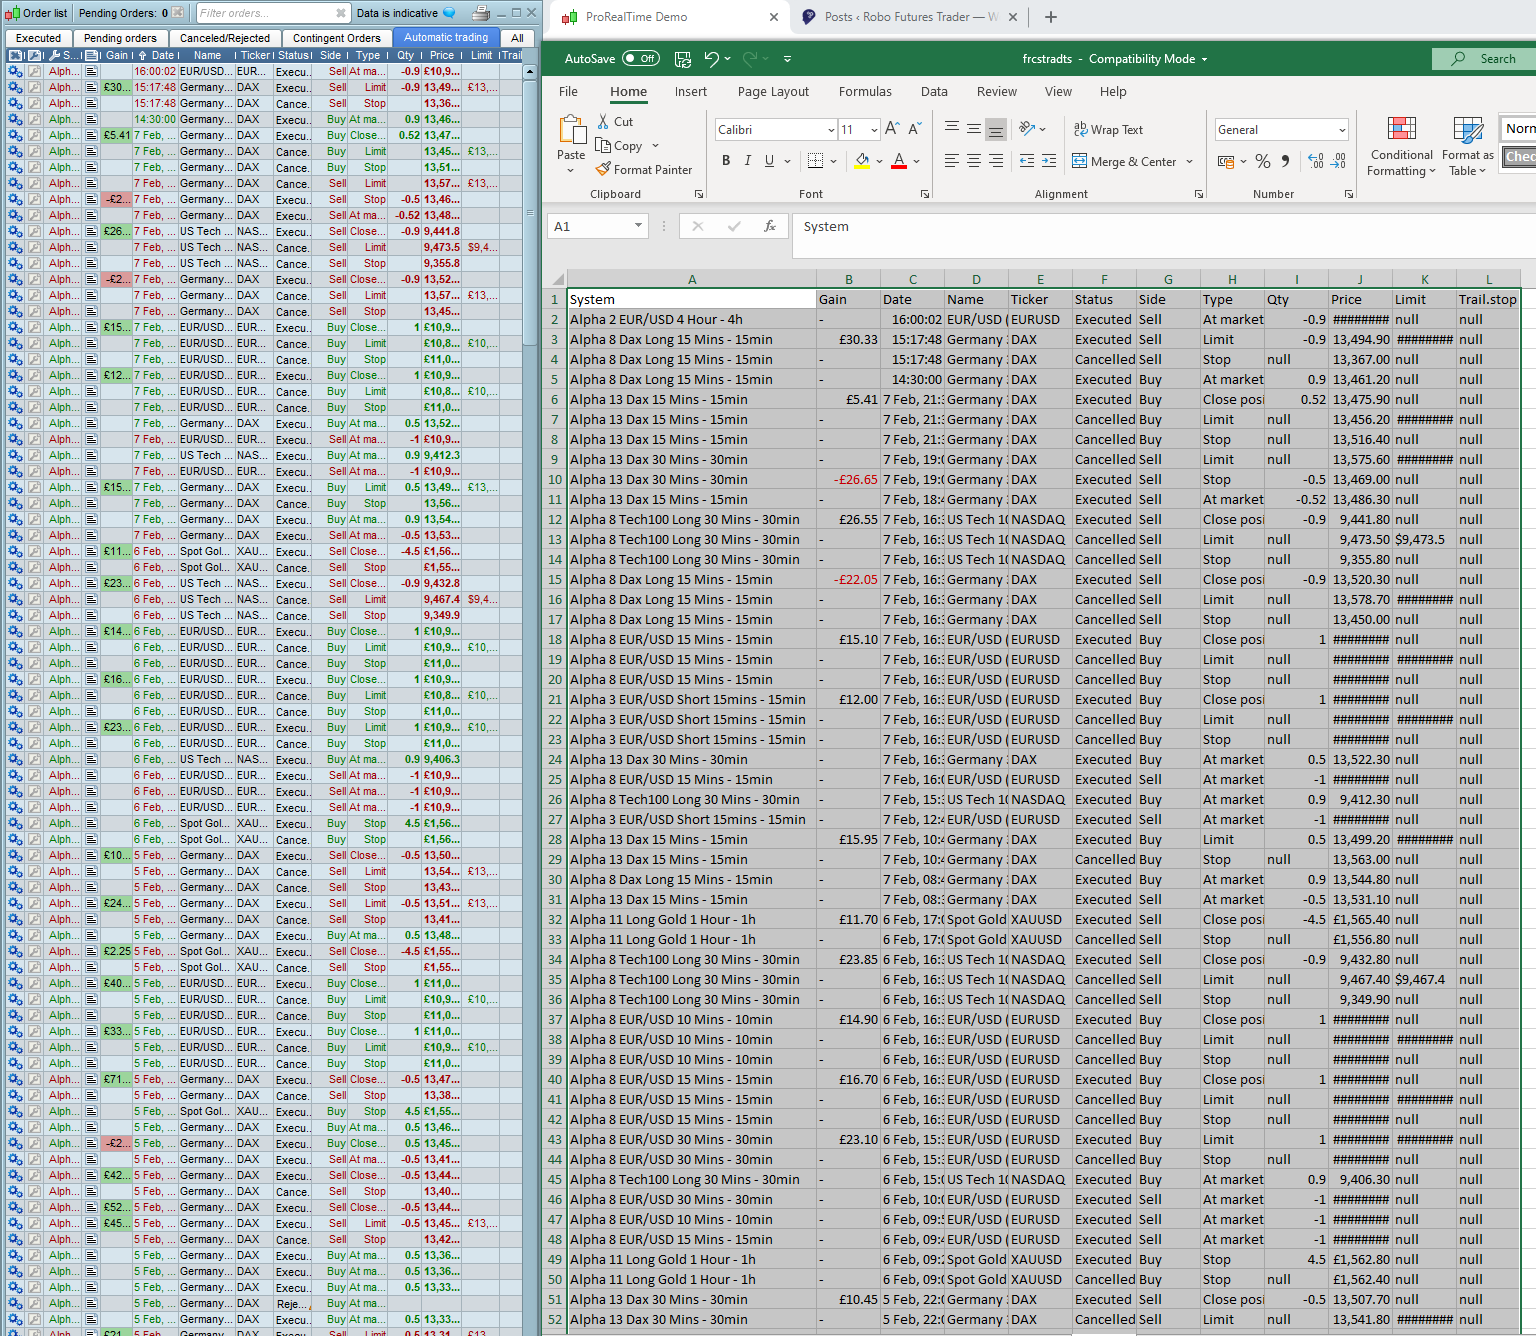
Task: Toggle Middle Align
Action: (x=974, y=129)
